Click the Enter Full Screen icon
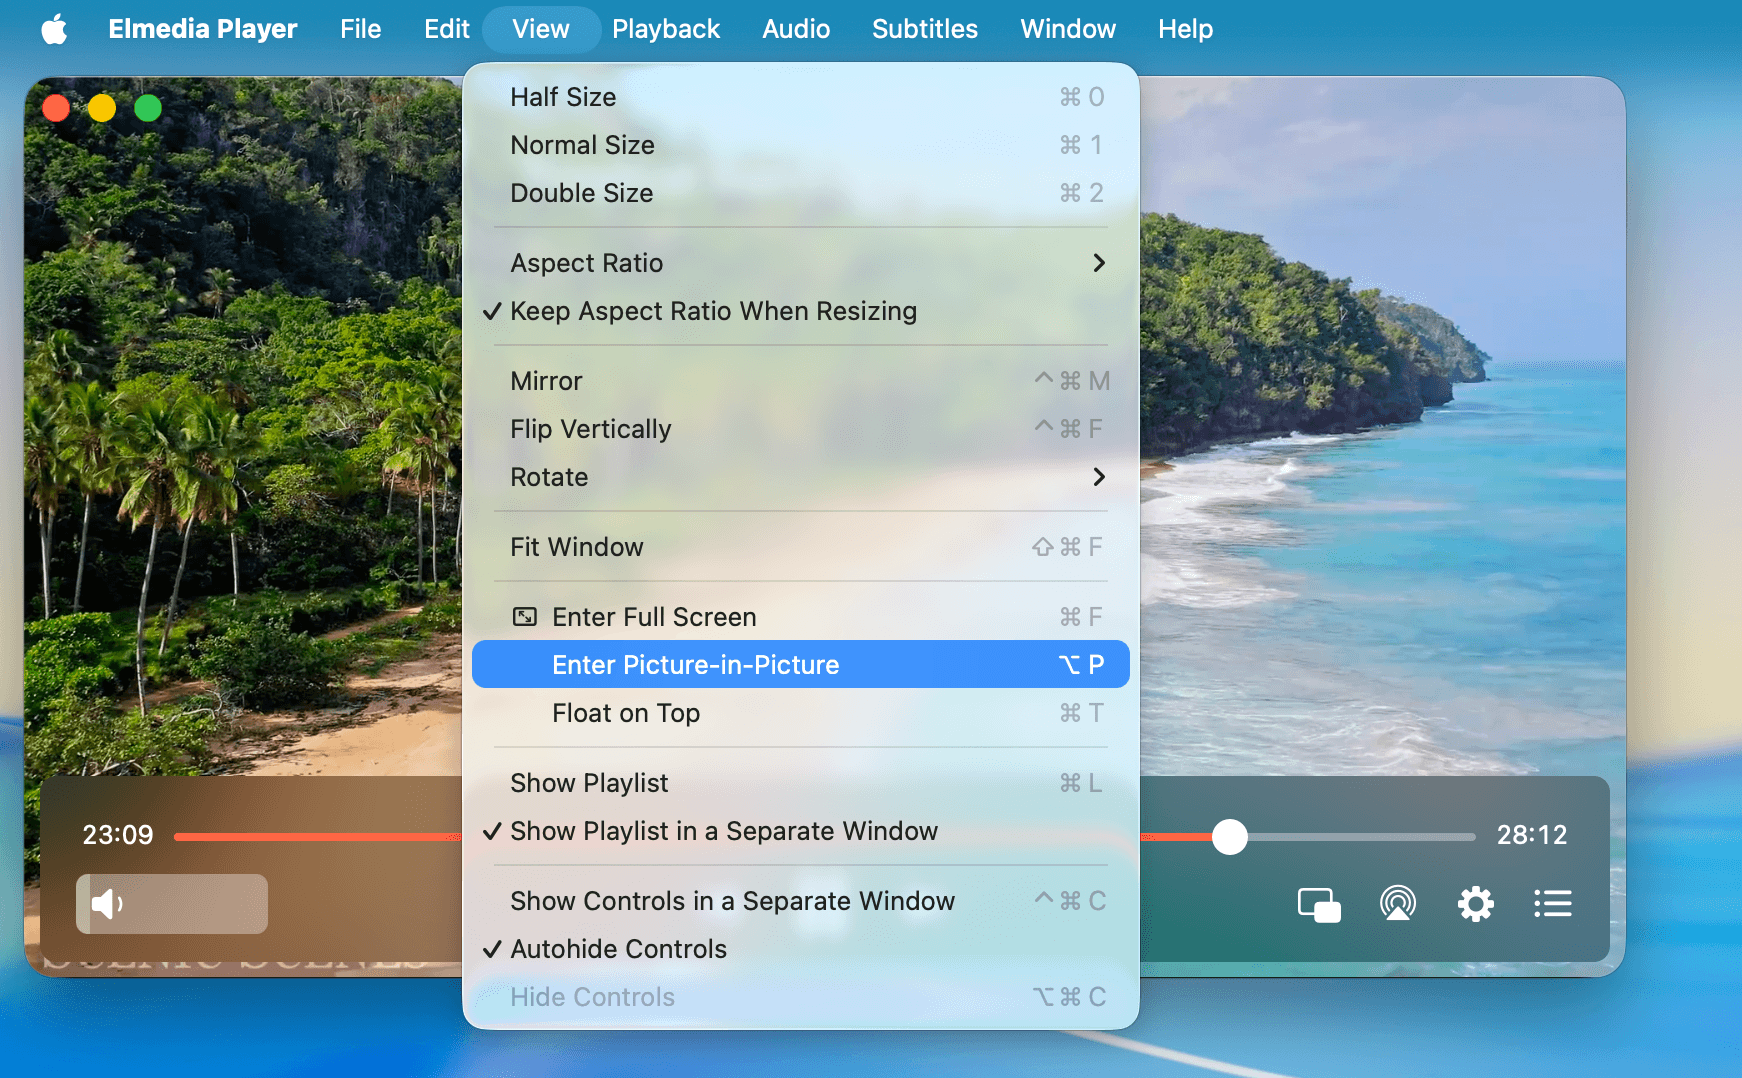Image resolution: width=1742 pixels, height=1078 pixels. click(524, 617)
